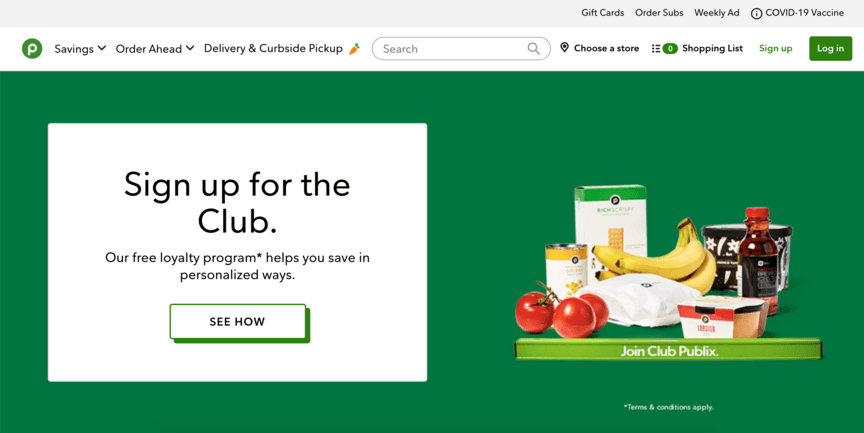Open the Weekly Ad link
The image size is (864, 433).
click(716, 13)
